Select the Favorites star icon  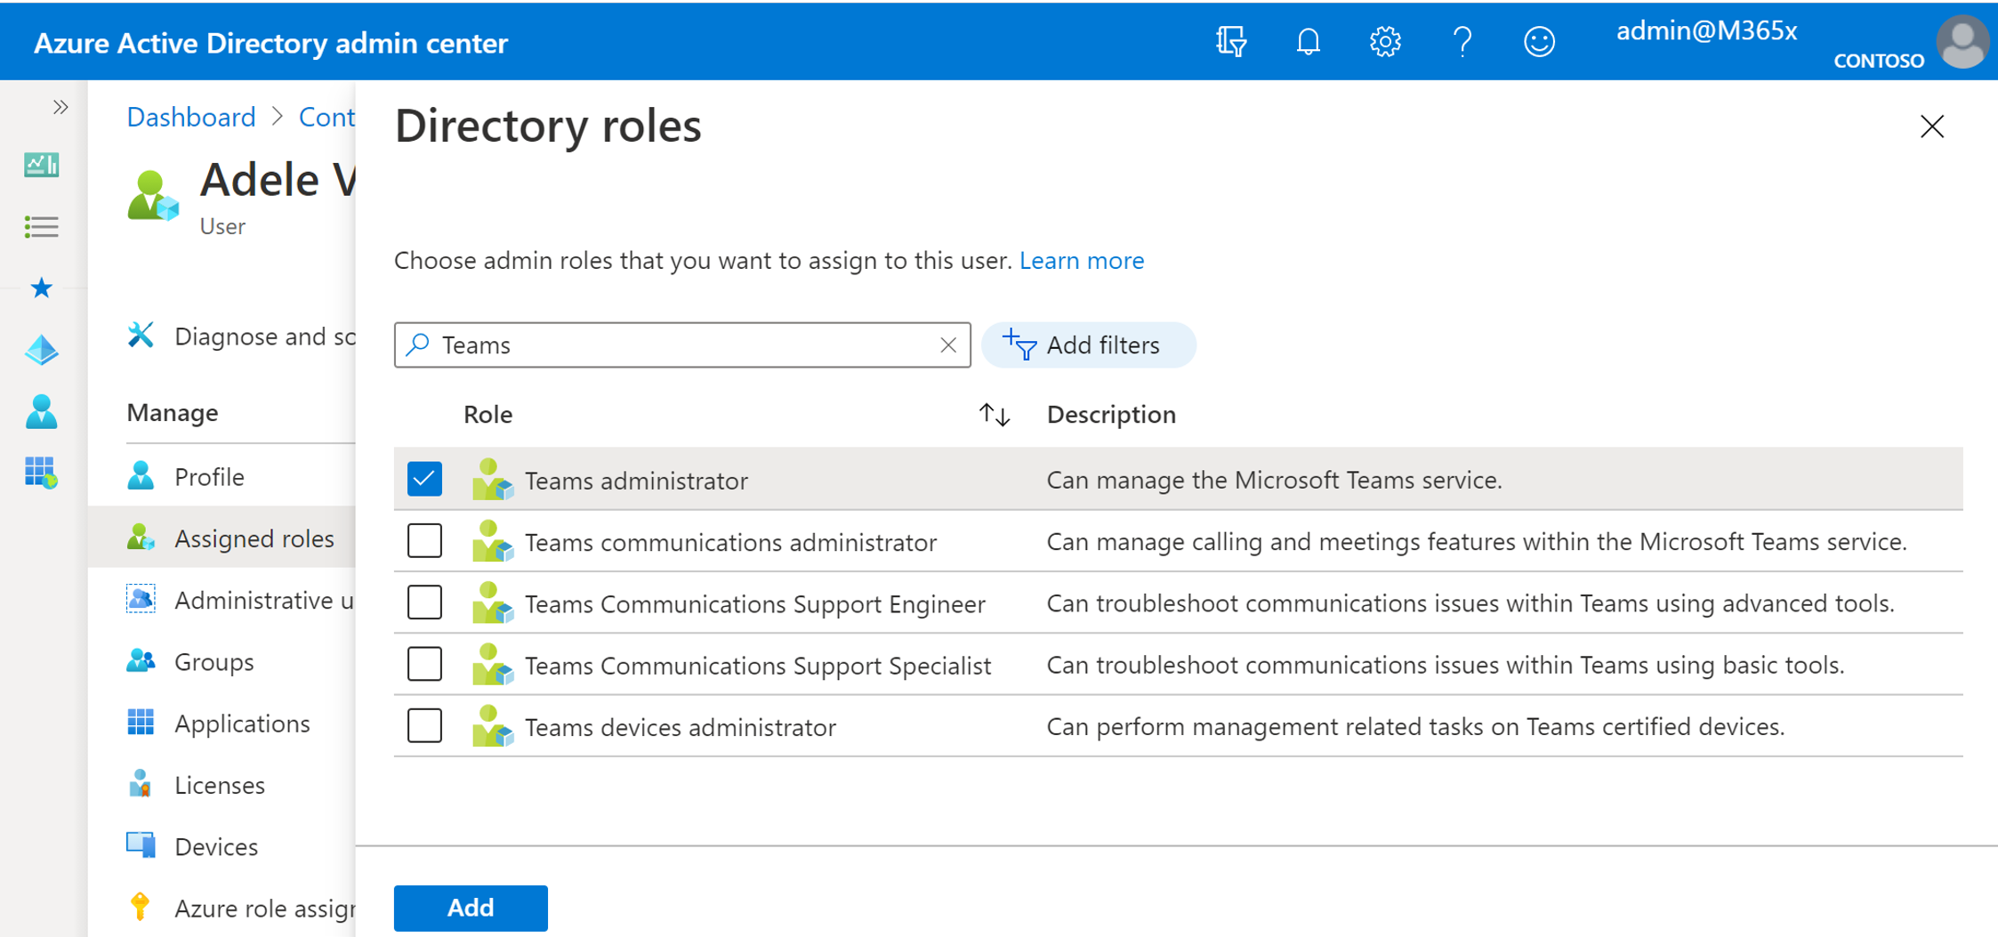click(x=41, y=288)
